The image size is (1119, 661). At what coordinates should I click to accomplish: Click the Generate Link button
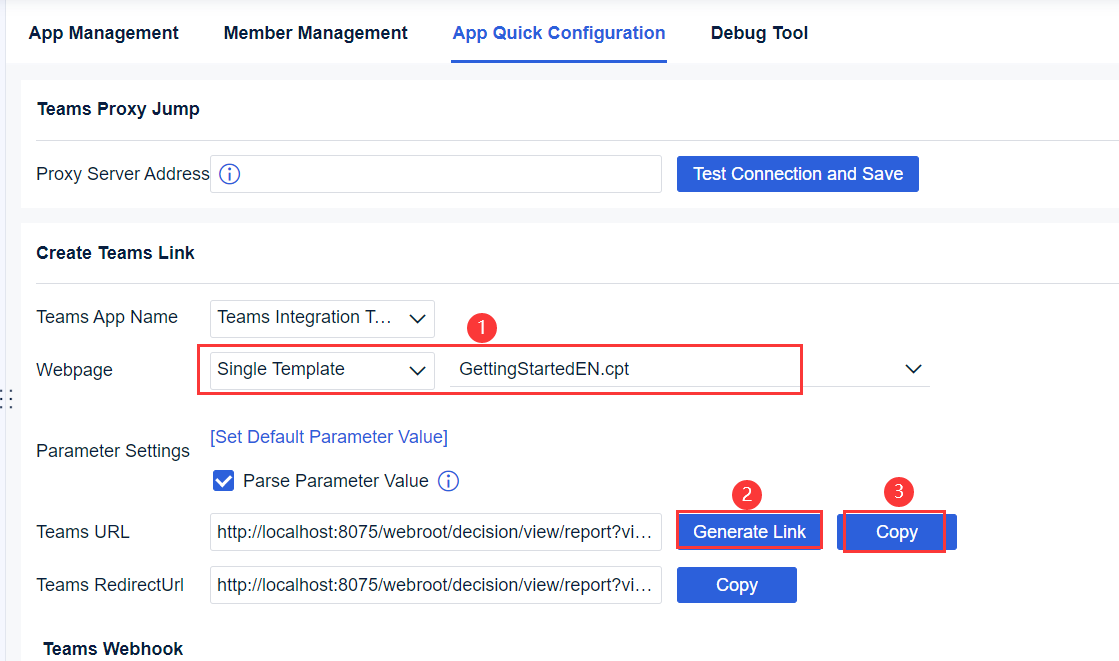(749, 532)
